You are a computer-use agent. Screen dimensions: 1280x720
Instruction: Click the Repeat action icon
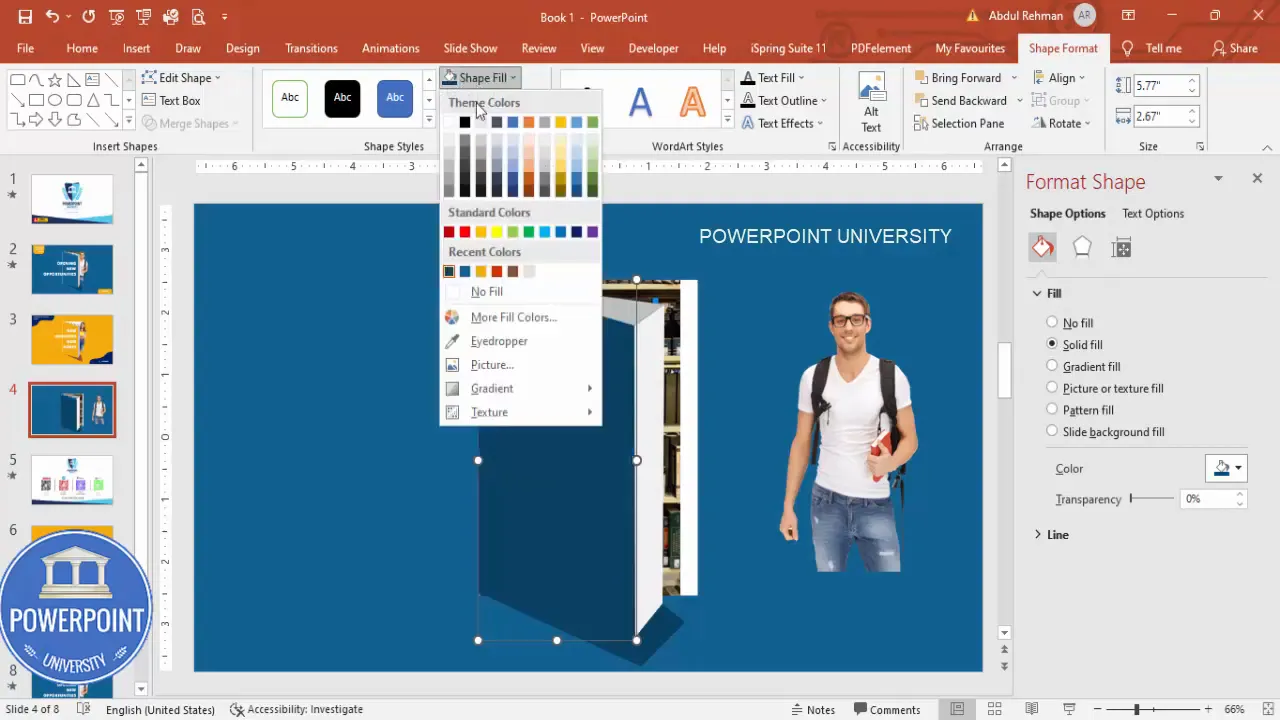pos(88,17)
